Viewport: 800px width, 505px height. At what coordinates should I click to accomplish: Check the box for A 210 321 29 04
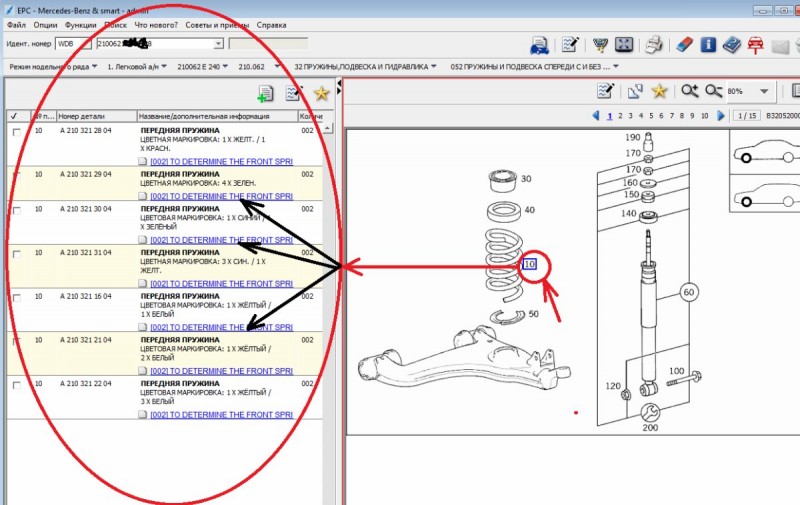click(16, 175)
